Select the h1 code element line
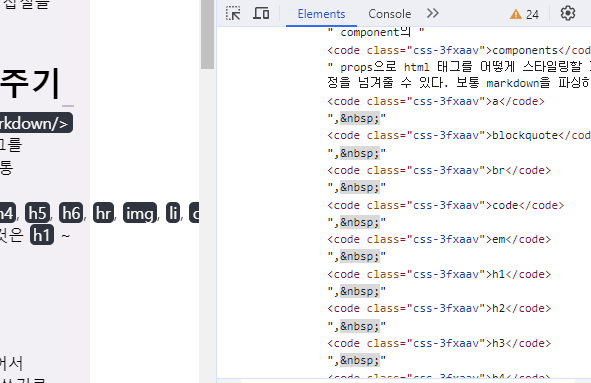This screenshot has height=383, width=591. pos(439,274)
